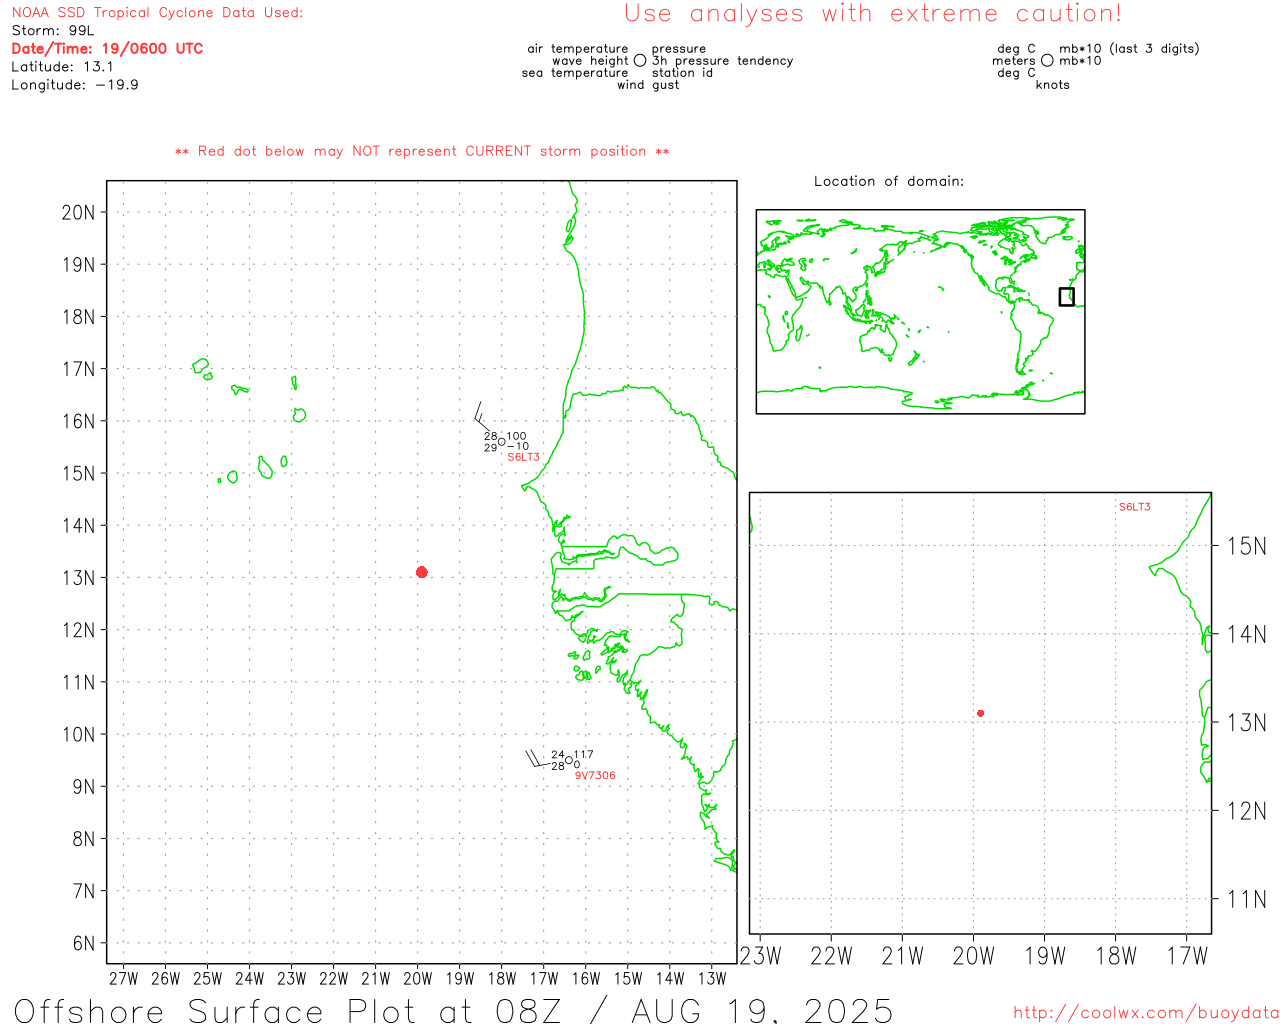Click the 11N latitude label on inset map
This screenshot has height=1024, width=1280.
(x=1246, y=899)
